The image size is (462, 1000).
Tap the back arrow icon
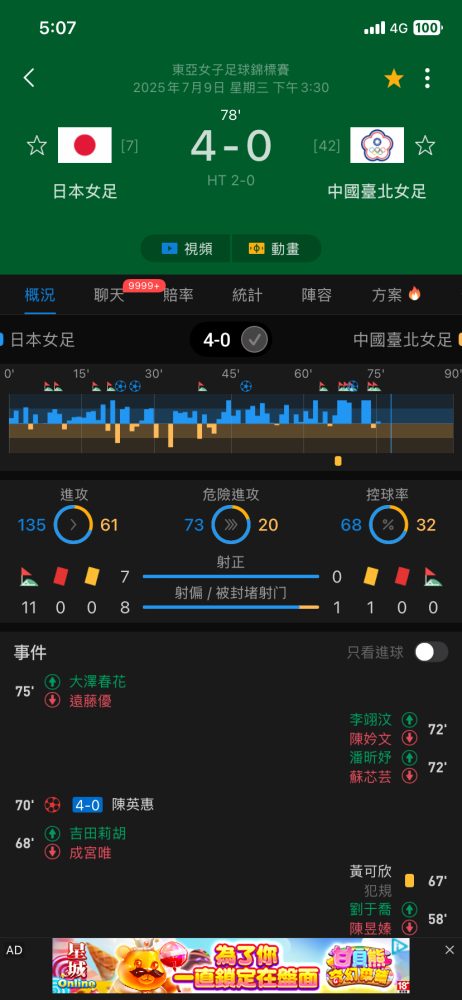point(29,78)
